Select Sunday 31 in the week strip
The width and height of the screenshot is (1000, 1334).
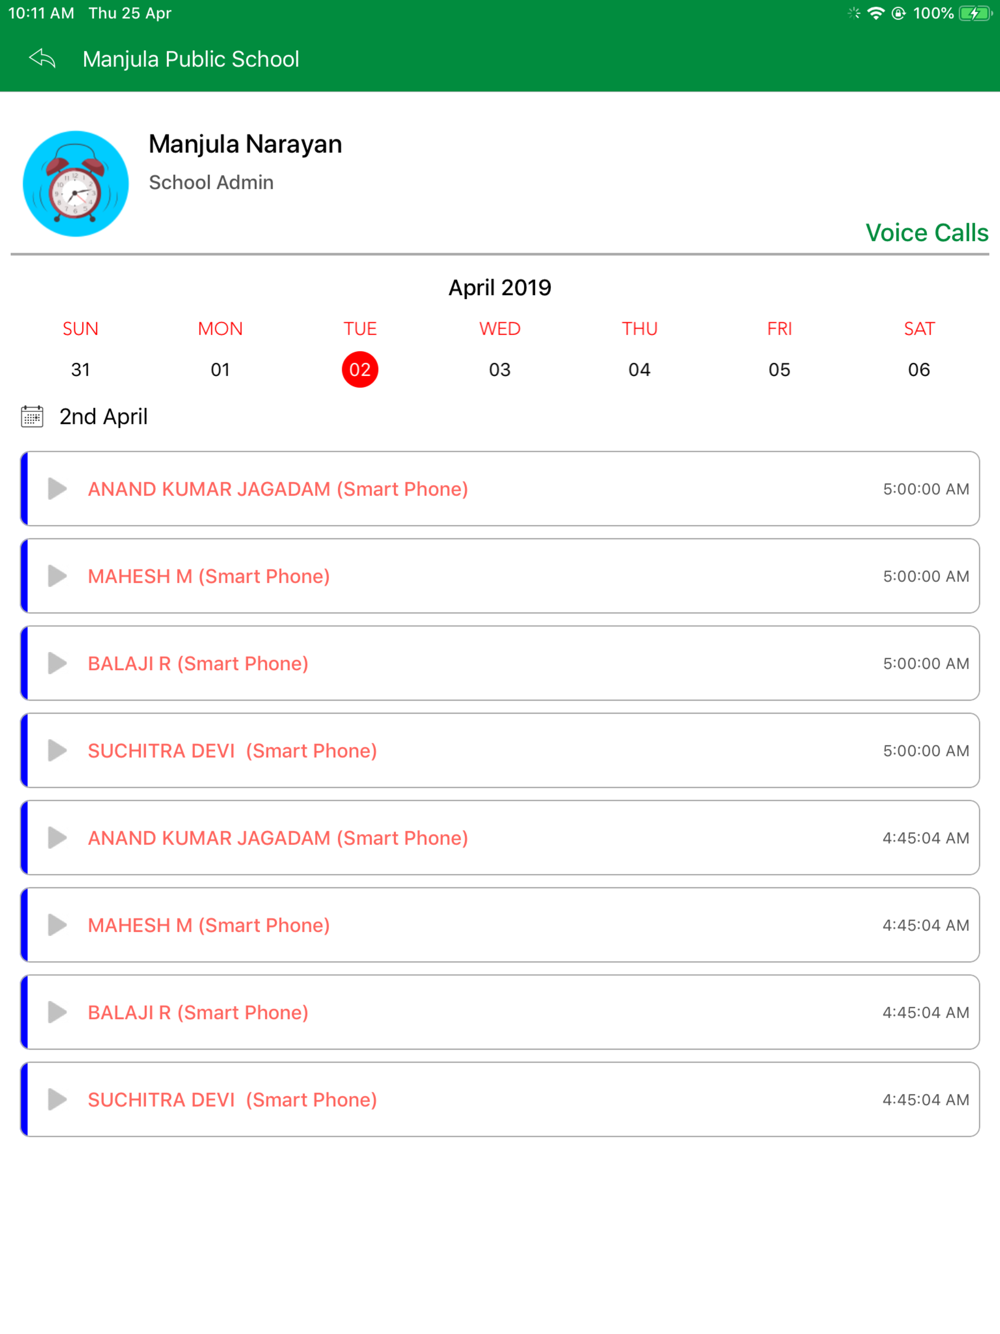tap(81, 370)
